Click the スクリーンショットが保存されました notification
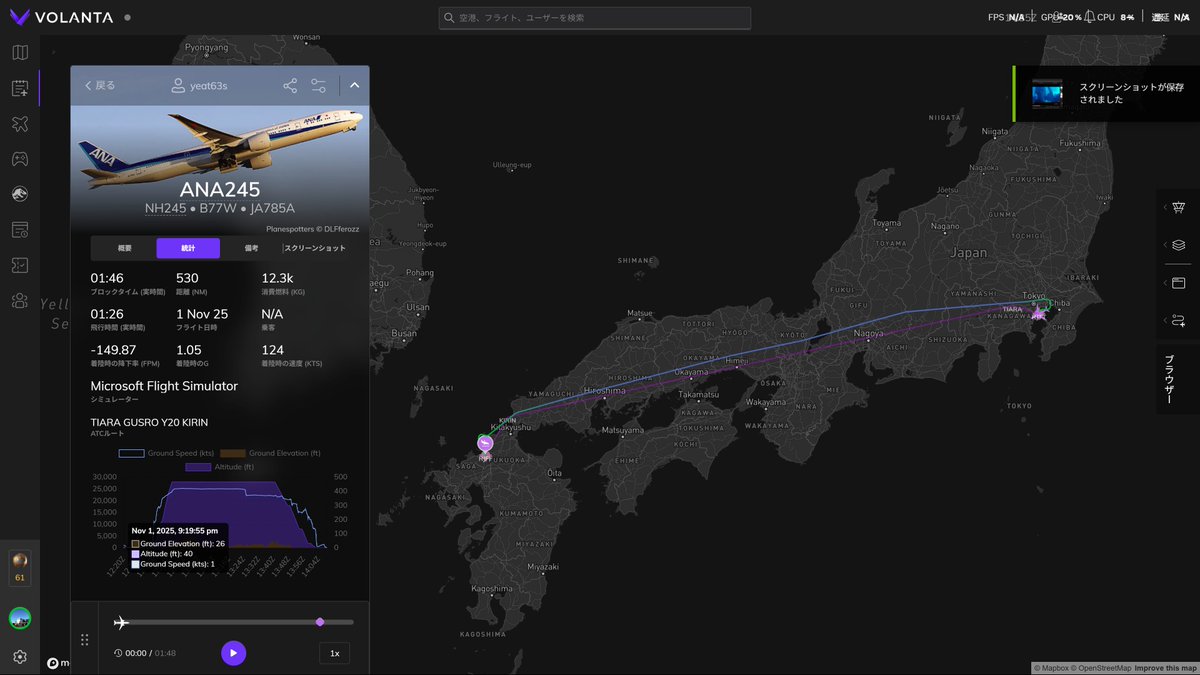The width and height of the screenshot is (1200, 675). [x=1107, y=94]
